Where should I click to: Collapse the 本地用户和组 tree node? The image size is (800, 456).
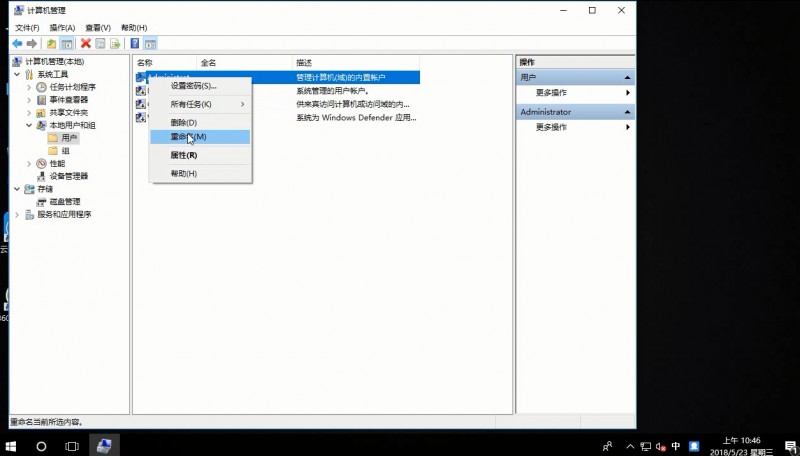[x=29, y=125]
